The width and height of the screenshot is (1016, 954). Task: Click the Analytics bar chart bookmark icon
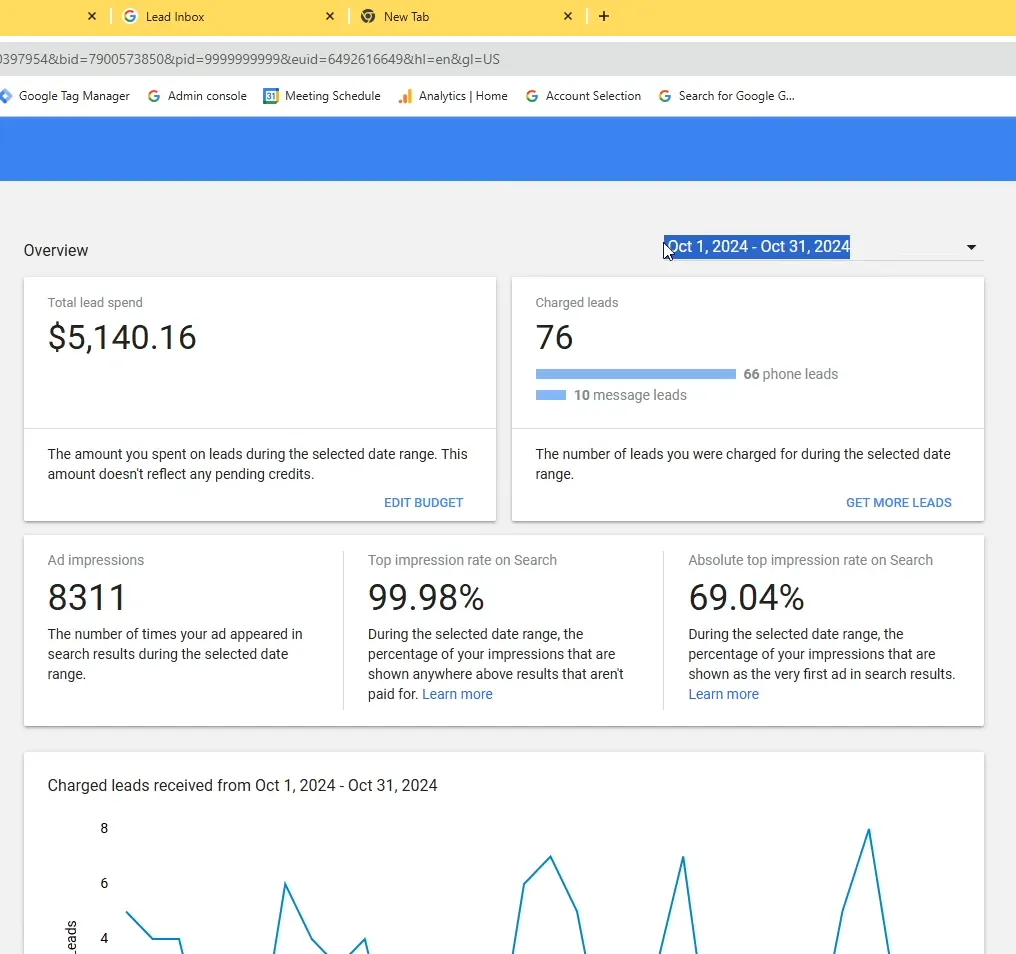pyautogui.click(x=405, y=97)
